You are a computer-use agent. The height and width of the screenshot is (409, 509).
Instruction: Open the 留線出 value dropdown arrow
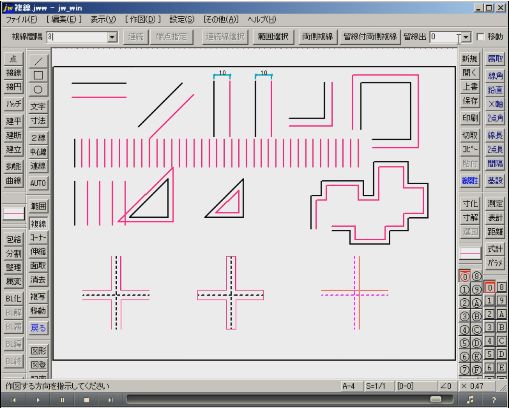click(x=466, y=37)
